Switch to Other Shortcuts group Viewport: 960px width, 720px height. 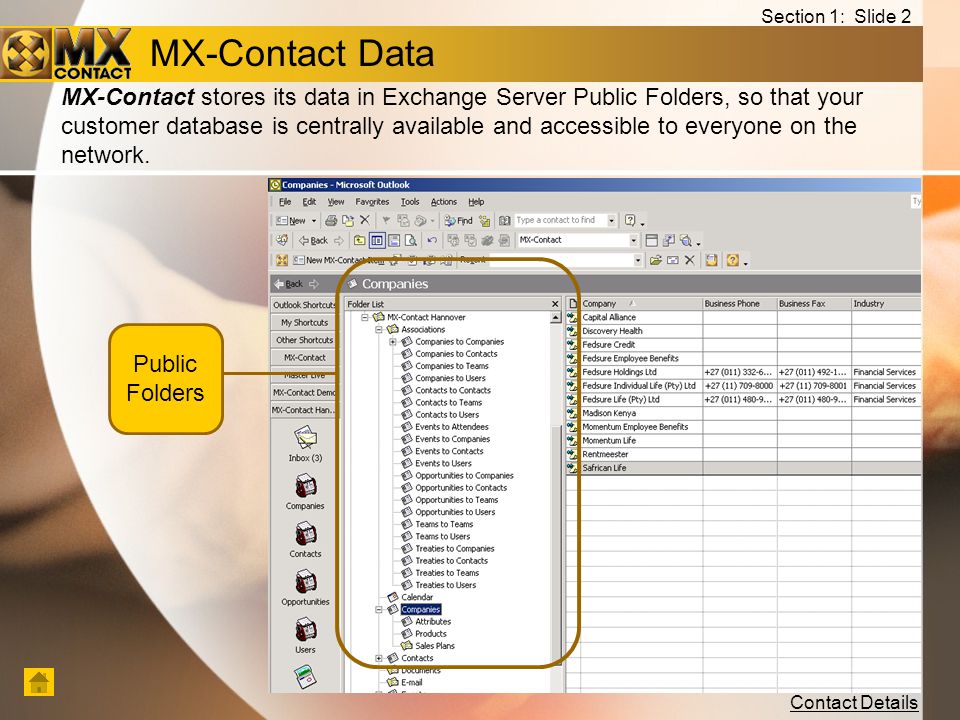point(304,340)
